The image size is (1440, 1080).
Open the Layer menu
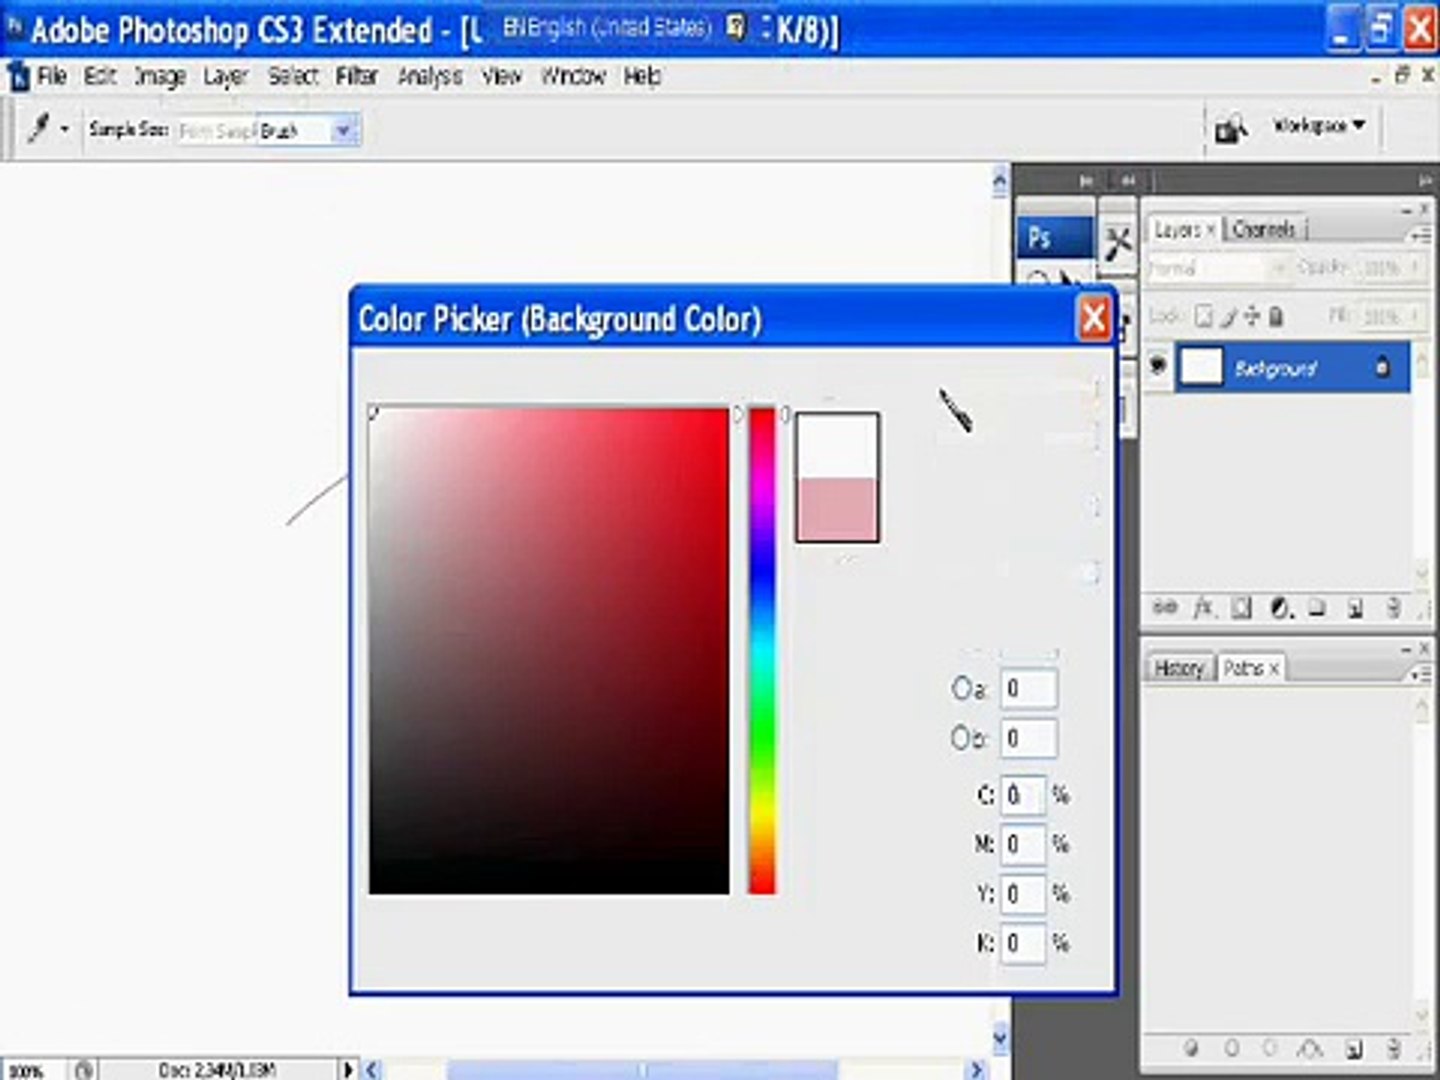tap(225, 76)
